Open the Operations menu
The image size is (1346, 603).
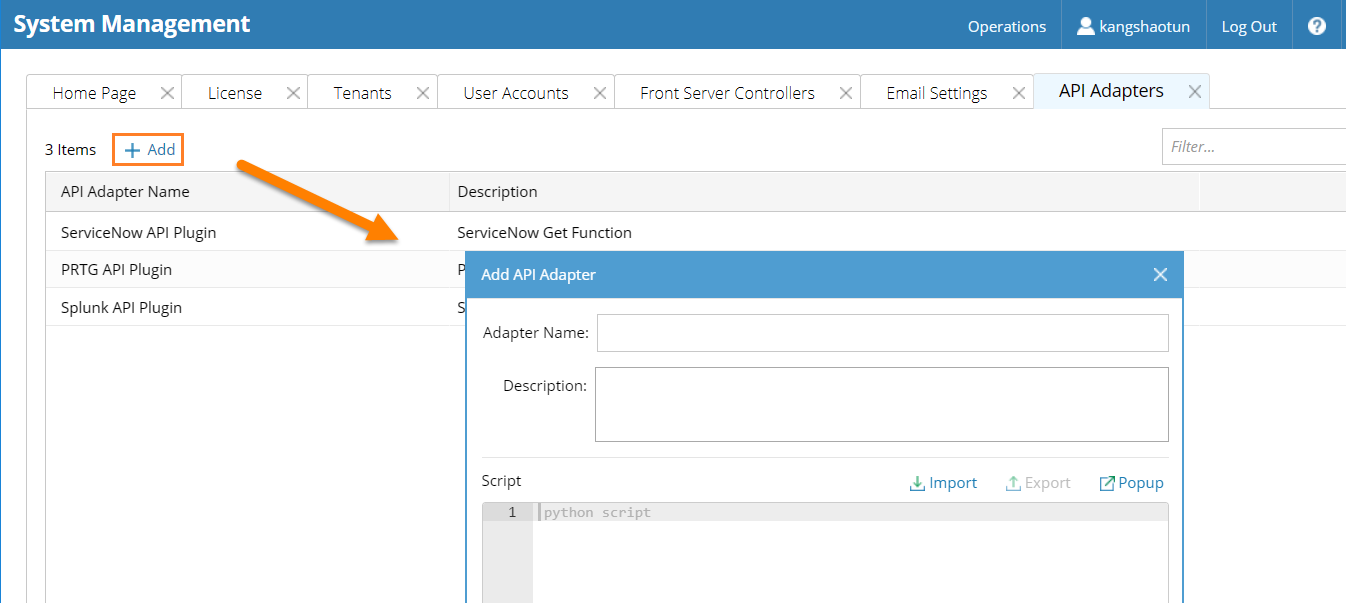click(1006, 26)
